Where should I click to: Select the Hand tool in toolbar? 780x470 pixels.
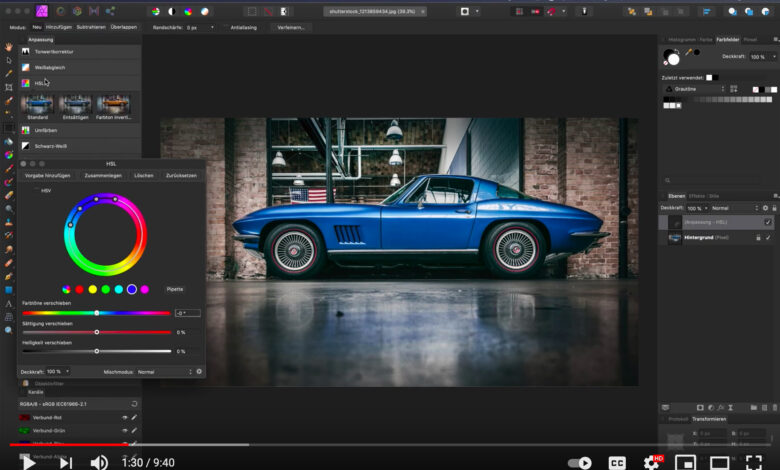(9, 45)
